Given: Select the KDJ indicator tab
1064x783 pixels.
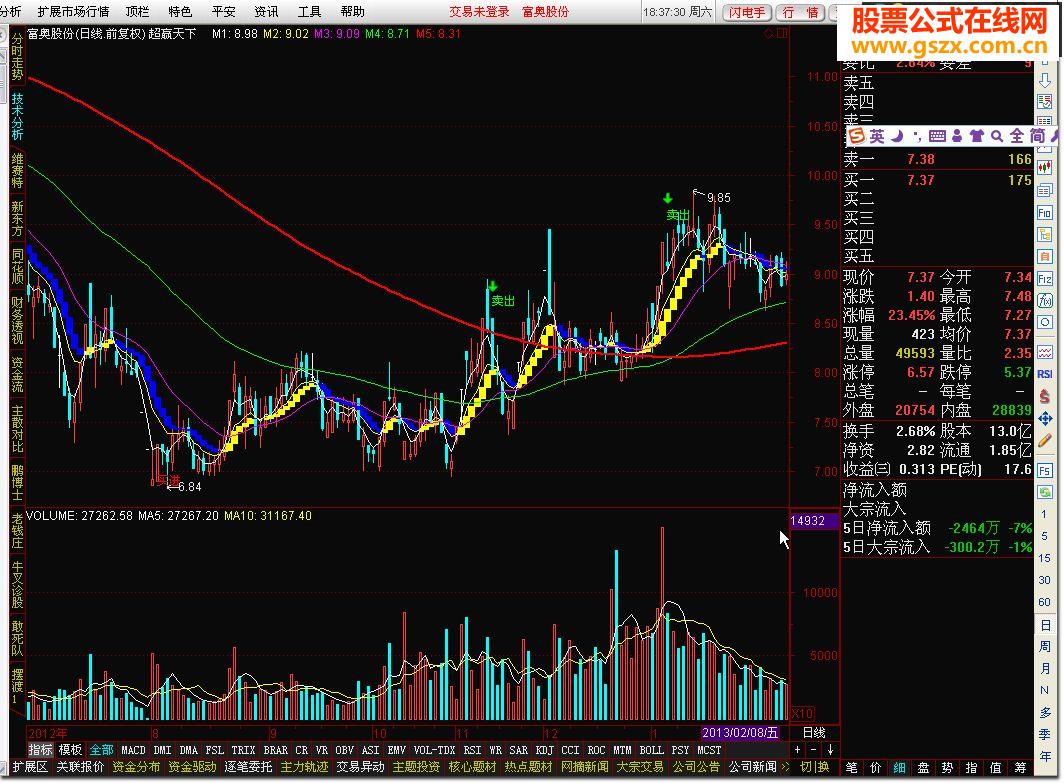Looking at the screenshot, I should pyautogui.click(x=544, y=750).
